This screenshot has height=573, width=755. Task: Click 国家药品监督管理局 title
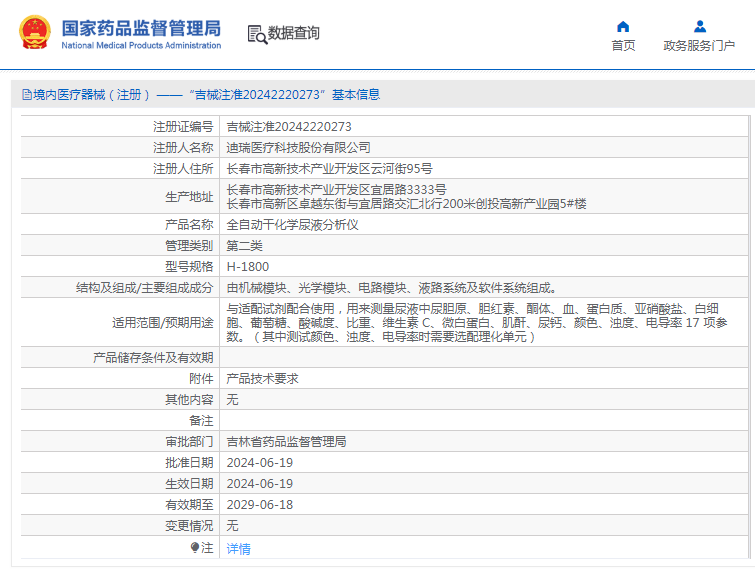[141, 28]
